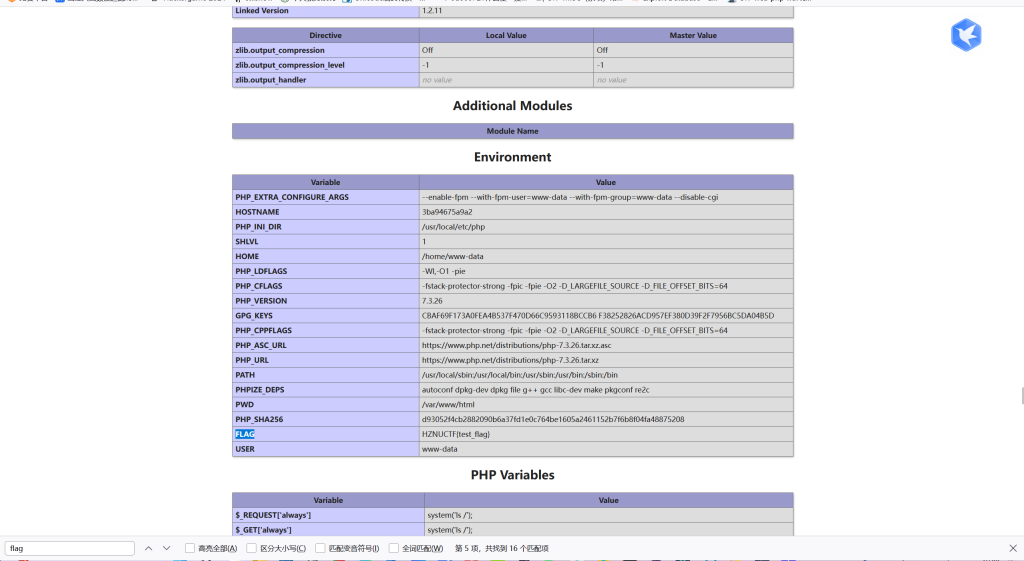Close the find bar
Image resolution: width=1024 pixels, height=561 pixels.
tap(1012, 549)
